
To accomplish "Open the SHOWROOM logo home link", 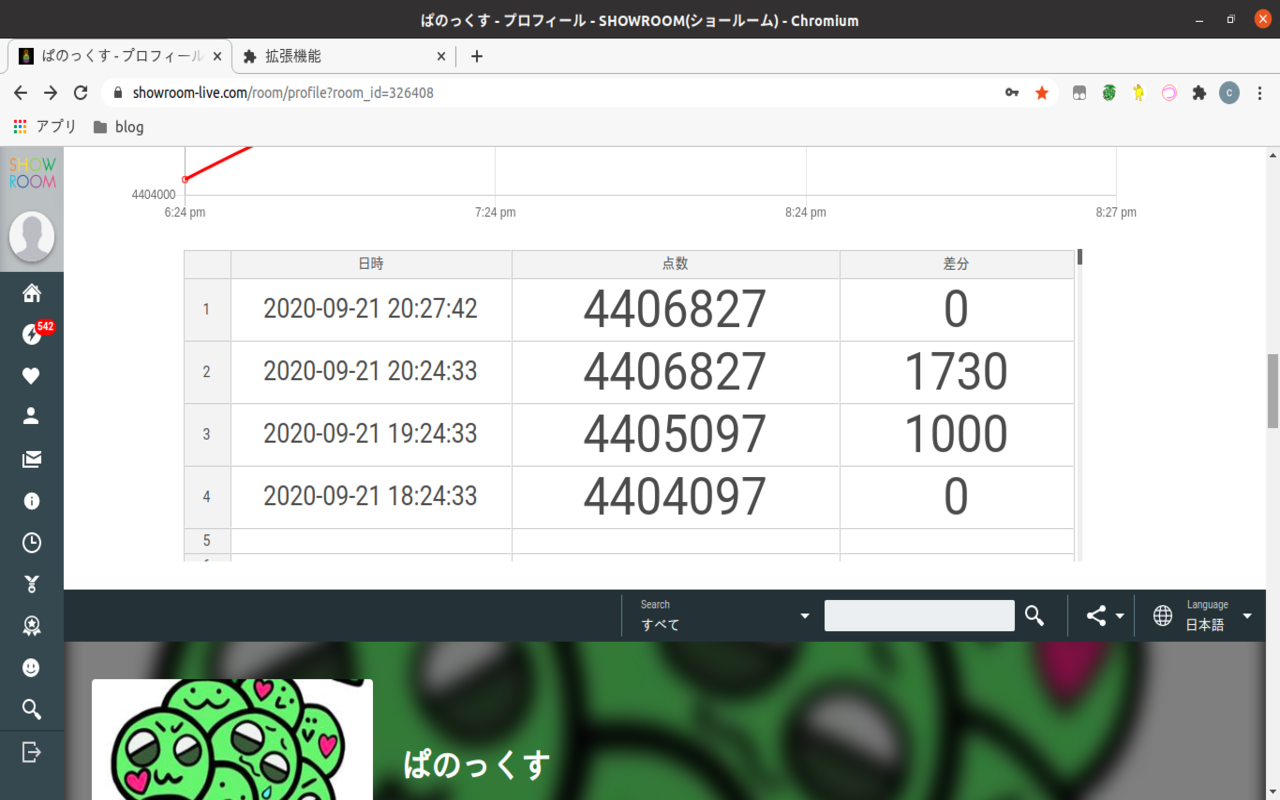I will (32, 172).
